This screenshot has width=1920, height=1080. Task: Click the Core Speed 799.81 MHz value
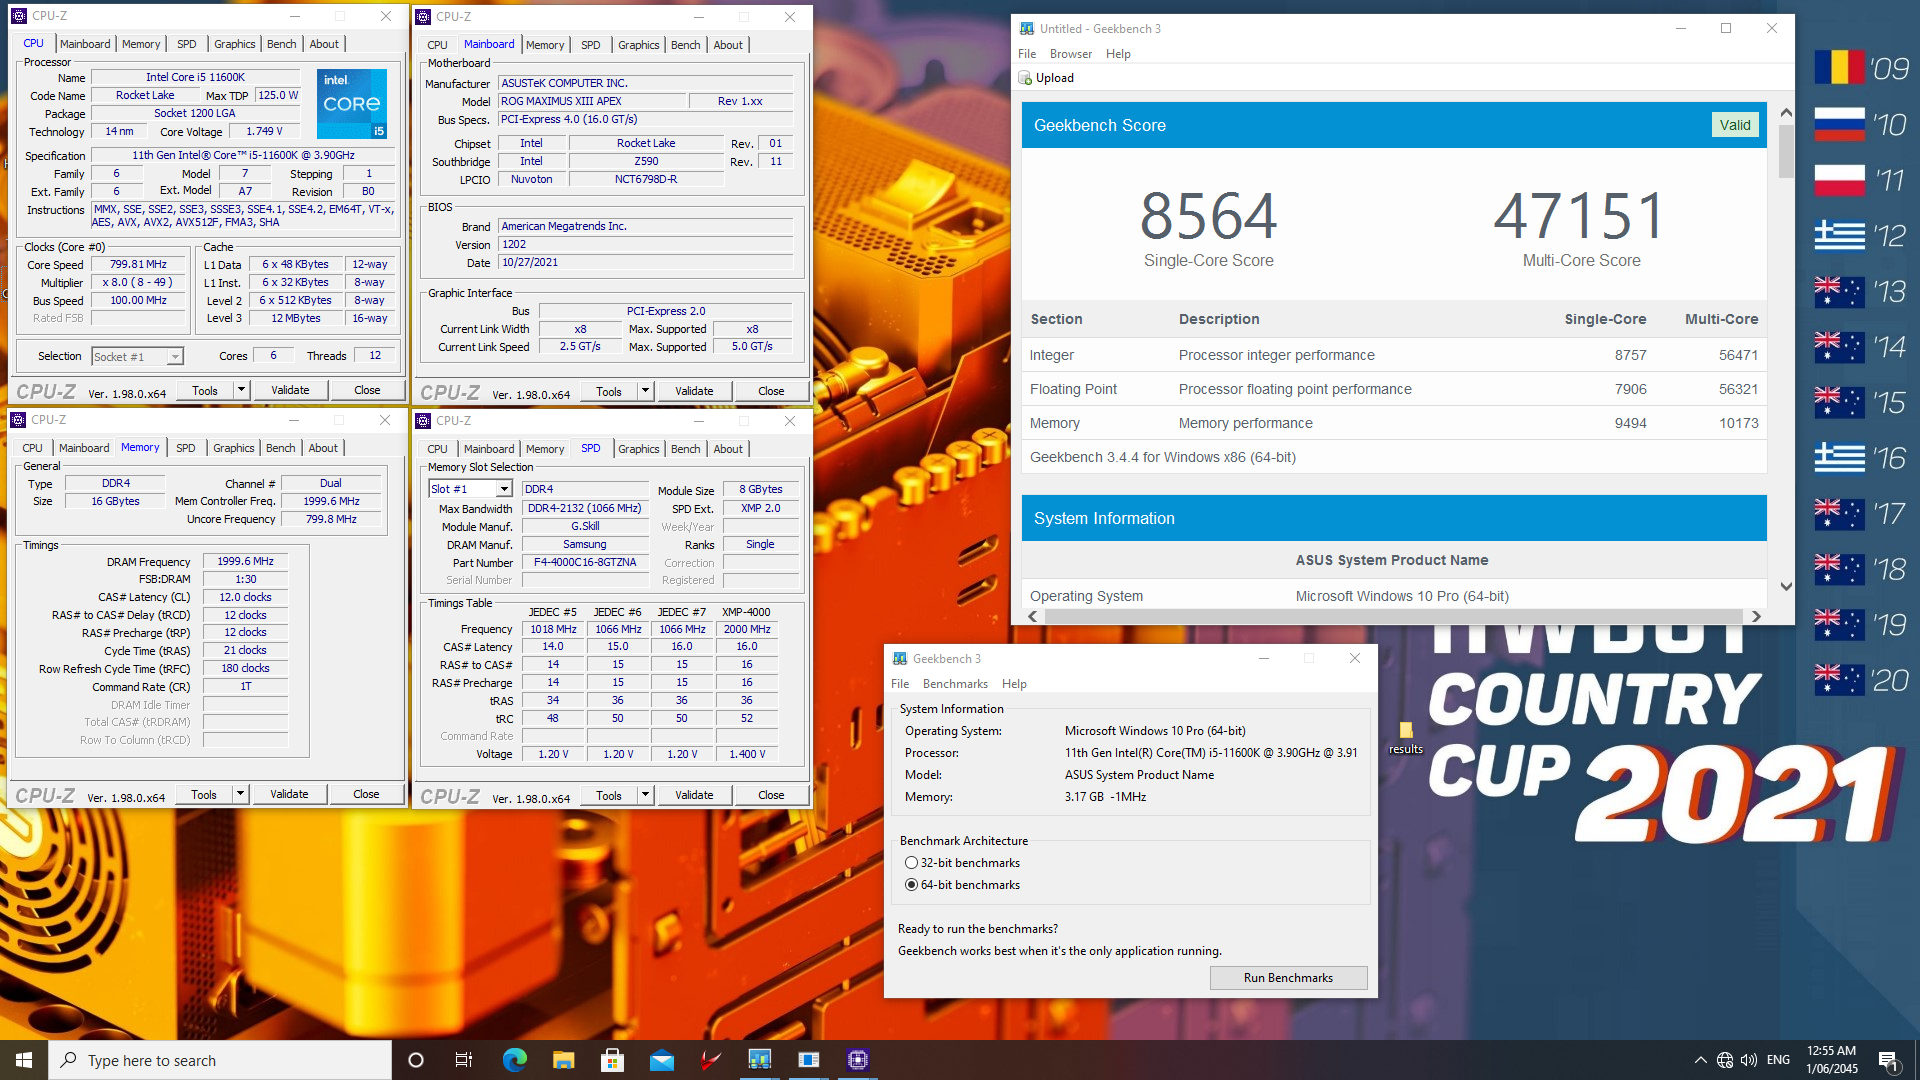(138, 265)
